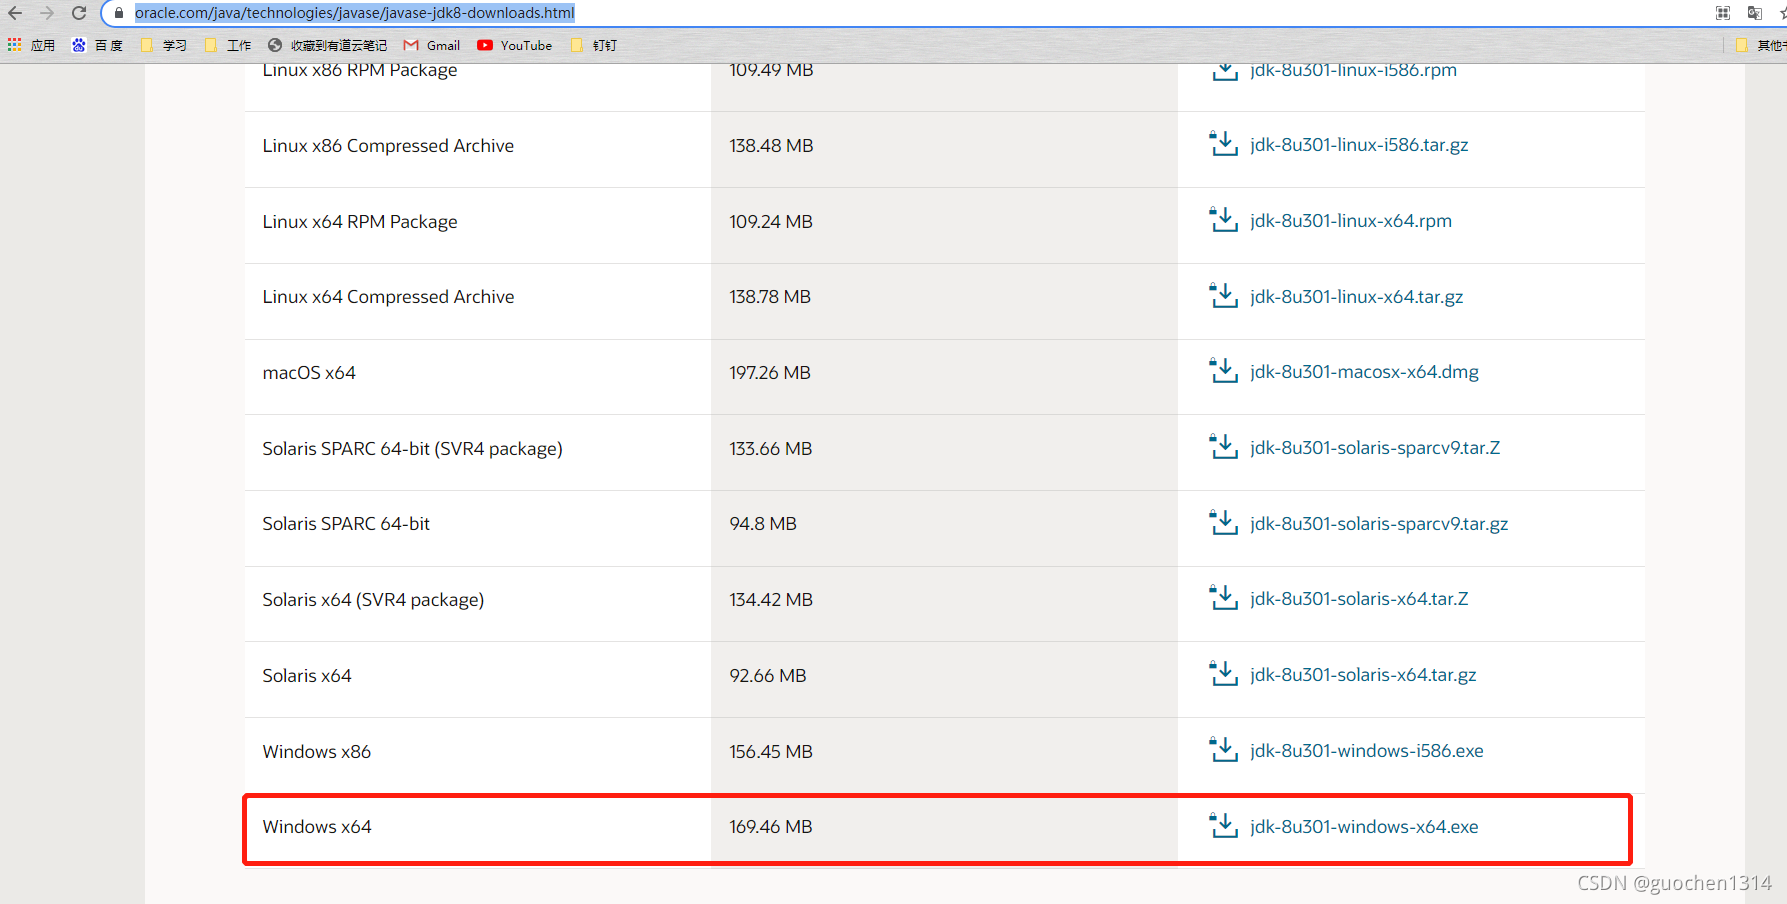The height and width of the screenshot is (904, 1787).
Task: Select the Solaris x64 (SVR4 package) text
Action: pyautogui.click(x=373, y=600)
